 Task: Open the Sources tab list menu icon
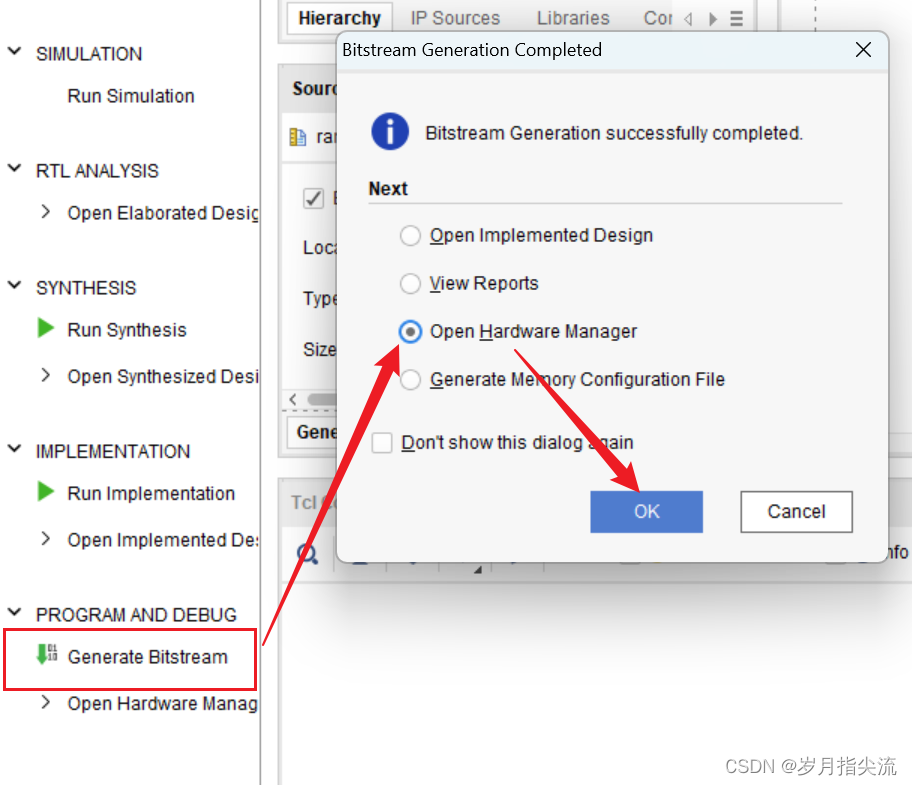click(x=736, y=19)
